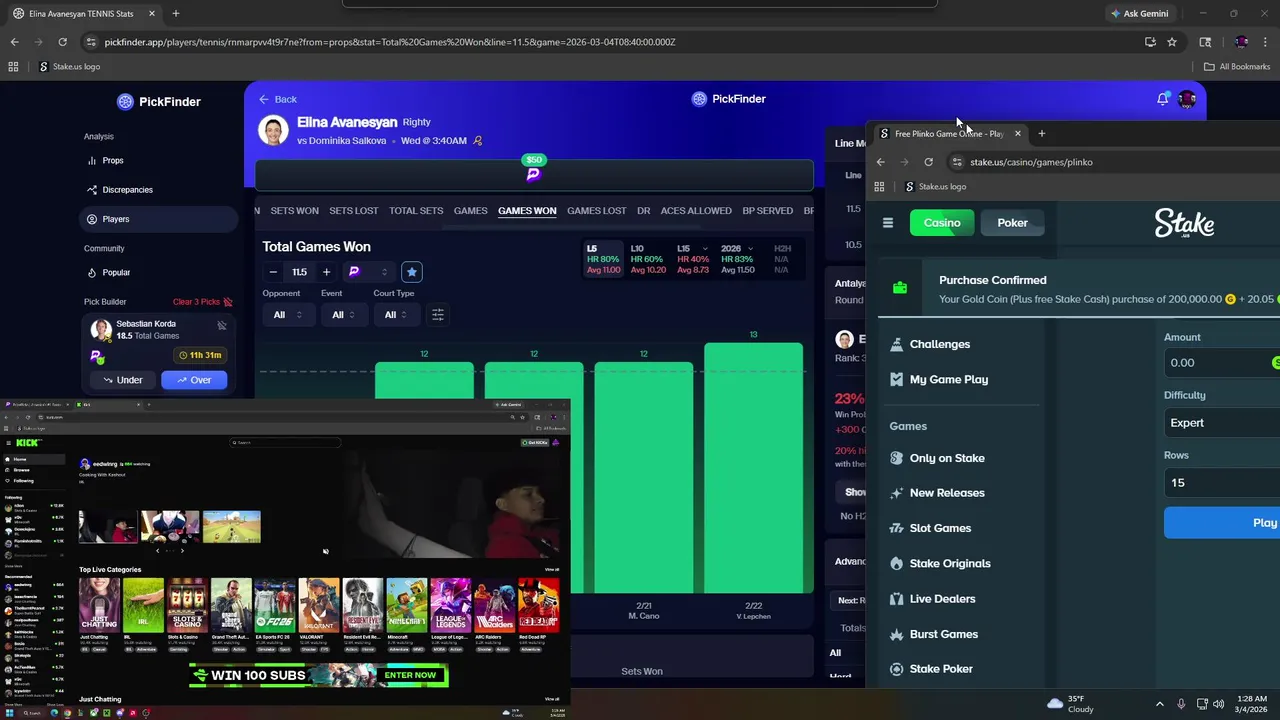1280x720 pixels.
Task: Switch to SETS LOST stat tab
Action: click(354, 211)
